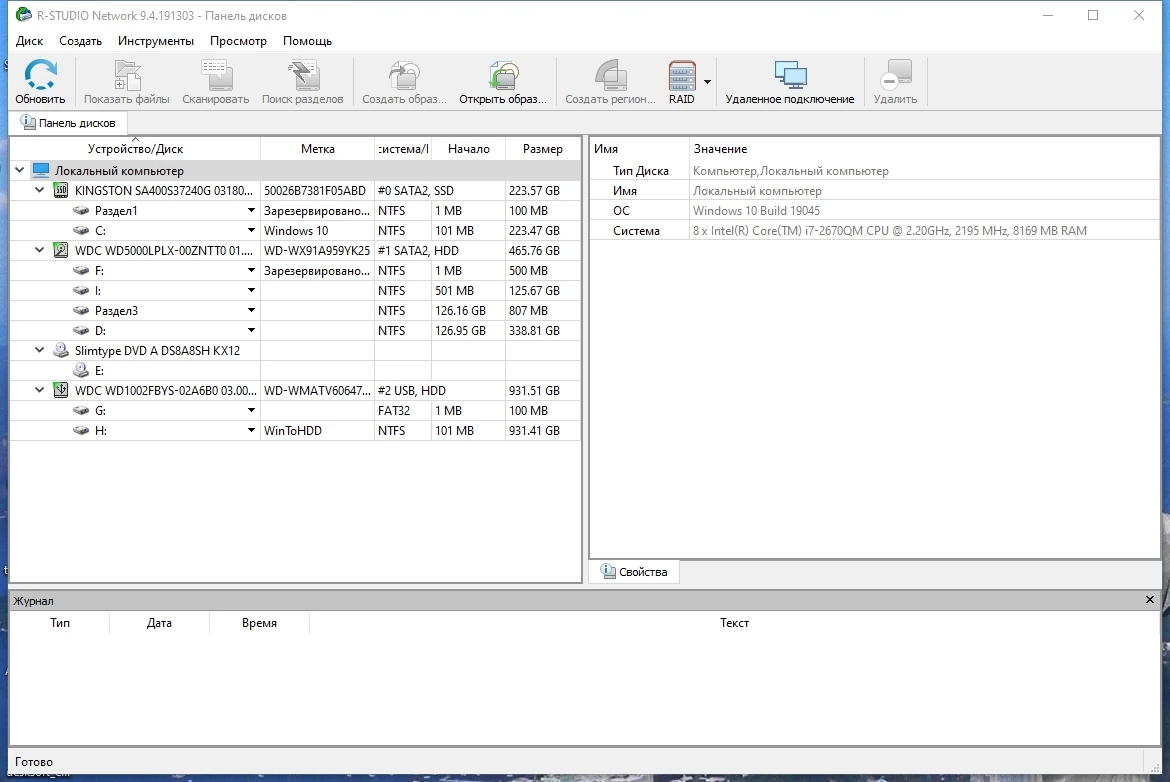The width and height of the screenshot is (1170, 782).
Task: Collapse the Slimtype DVD drive node
Action: pos(40,350)
